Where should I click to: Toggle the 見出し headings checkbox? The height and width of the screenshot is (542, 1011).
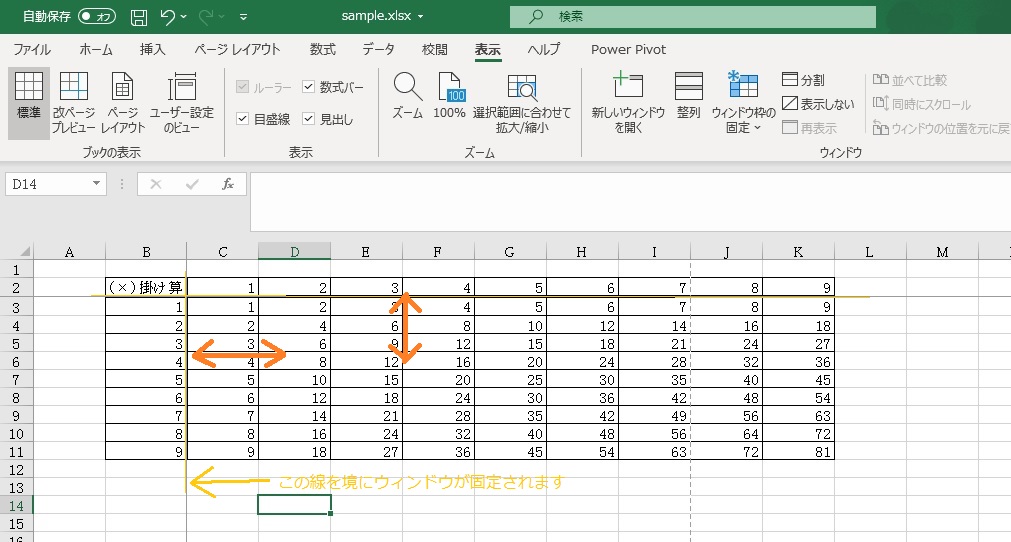[309, 119]
